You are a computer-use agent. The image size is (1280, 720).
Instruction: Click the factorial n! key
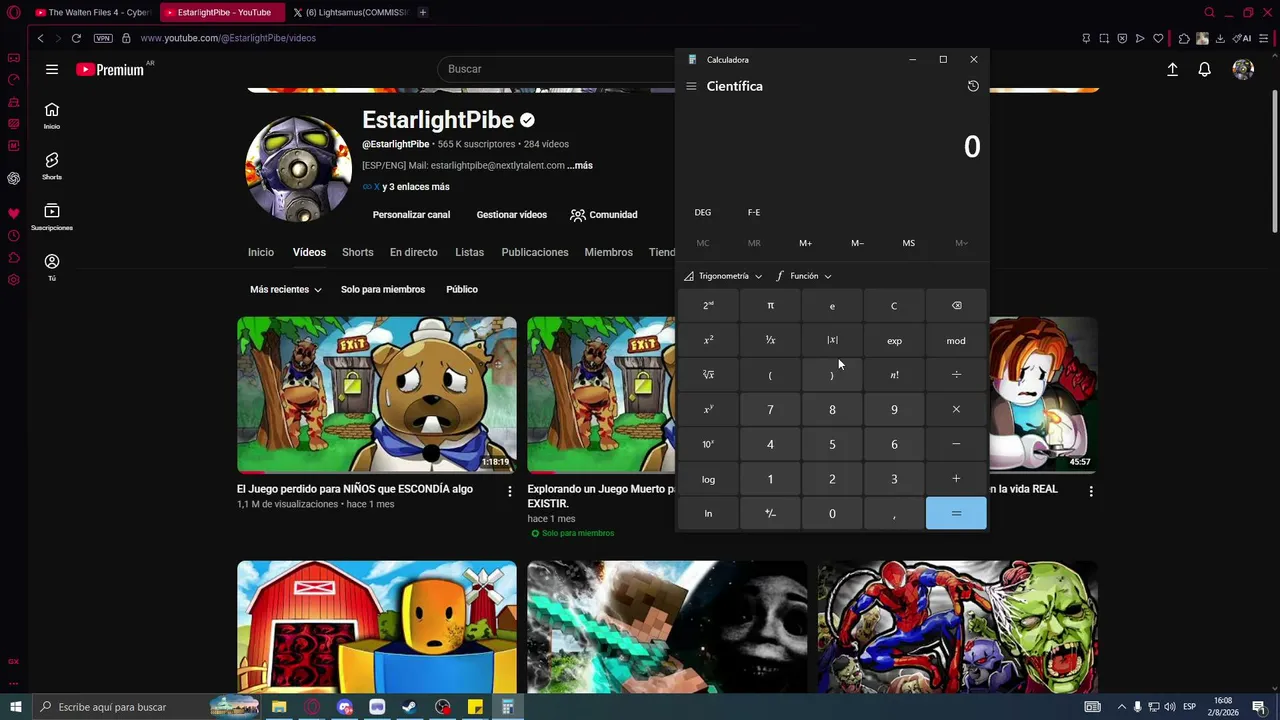coord(894,375)
